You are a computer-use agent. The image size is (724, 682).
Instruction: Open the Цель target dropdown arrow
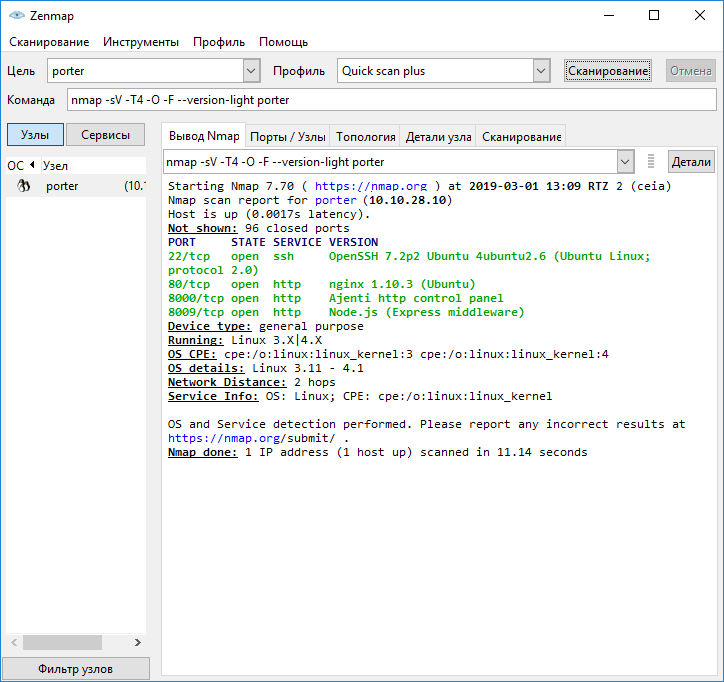[x=251, y=71]
